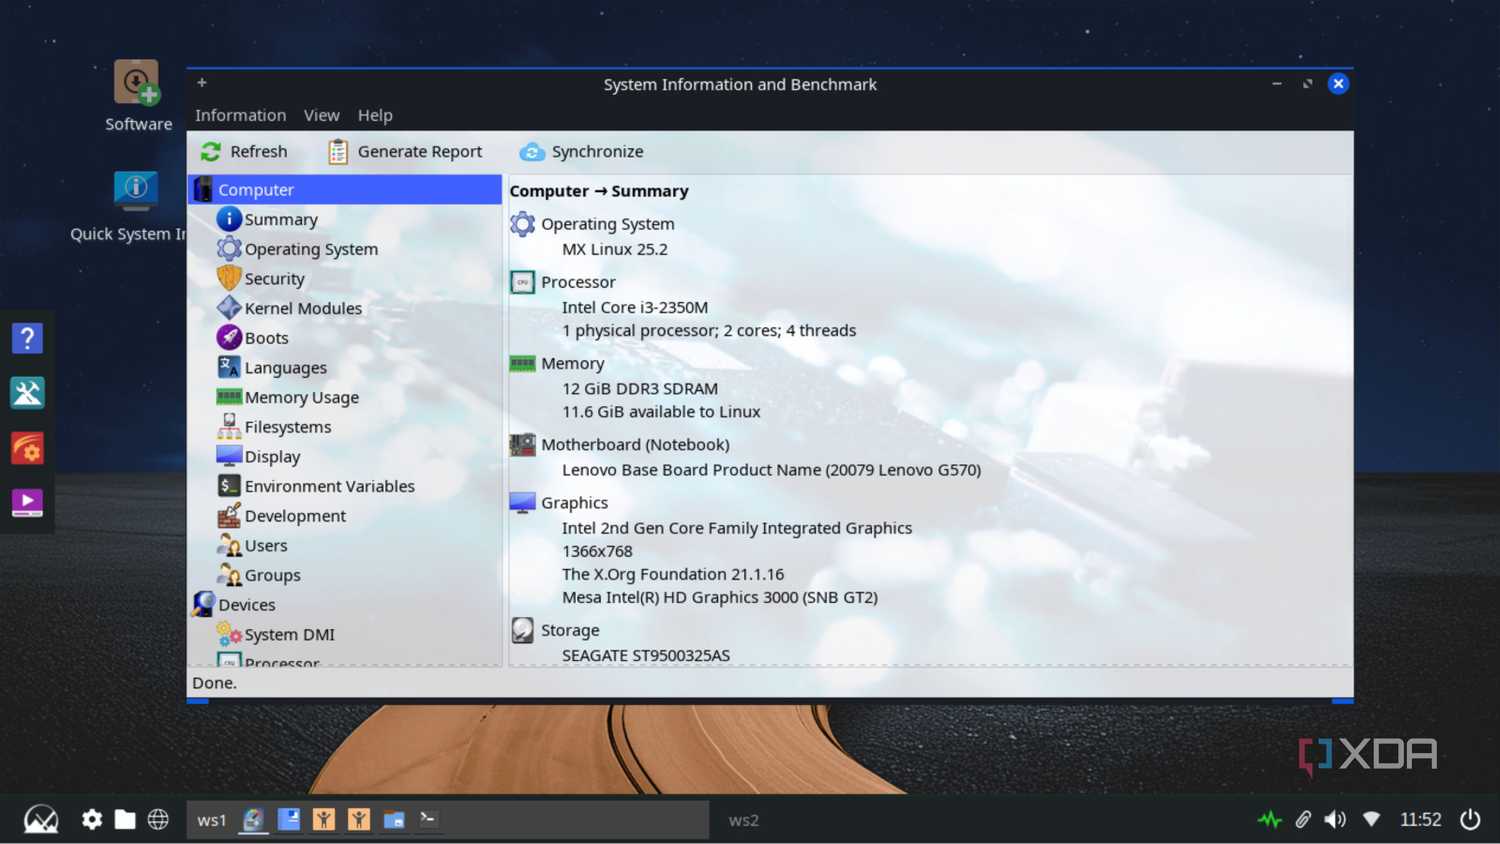Image resolution: width=1500 pixels, height=844 pixels.
Task: Click the Lenovo Base Board product name line
Action: pyautogui.click(x=771, y=470)
